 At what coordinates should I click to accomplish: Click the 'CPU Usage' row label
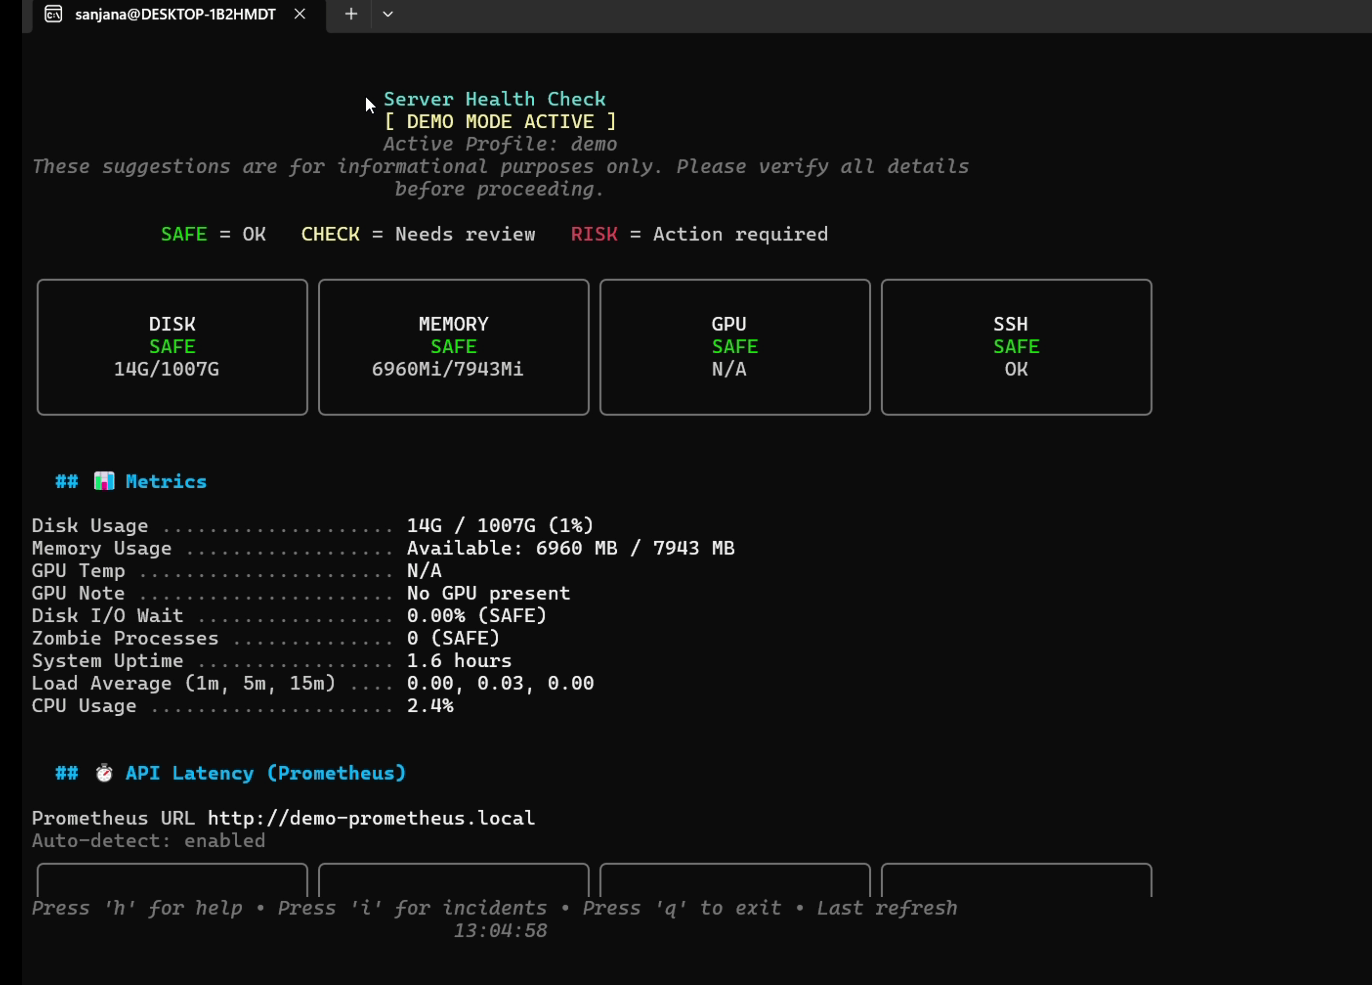[84, 705]
